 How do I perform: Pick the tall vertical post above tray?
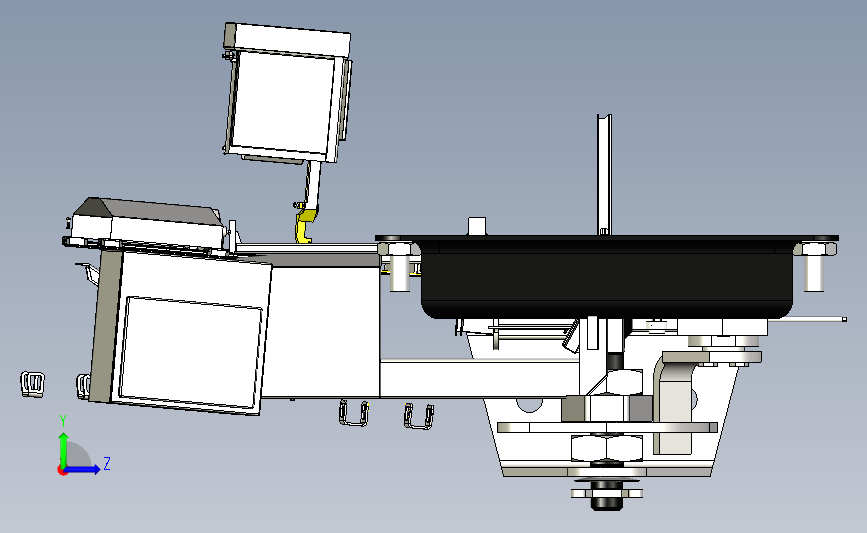(604, 175)
